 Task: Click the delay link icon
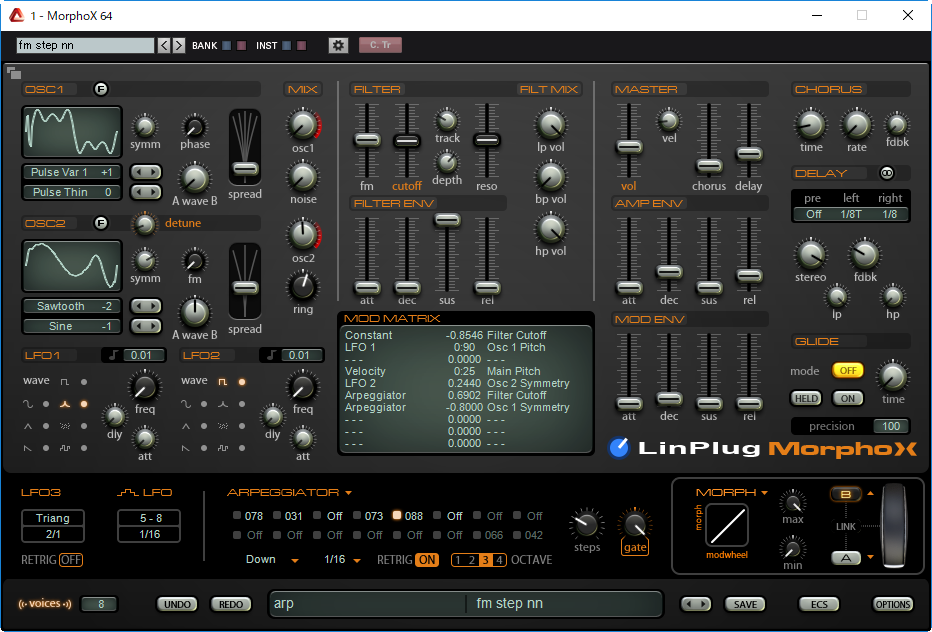(x=886, y=173)
